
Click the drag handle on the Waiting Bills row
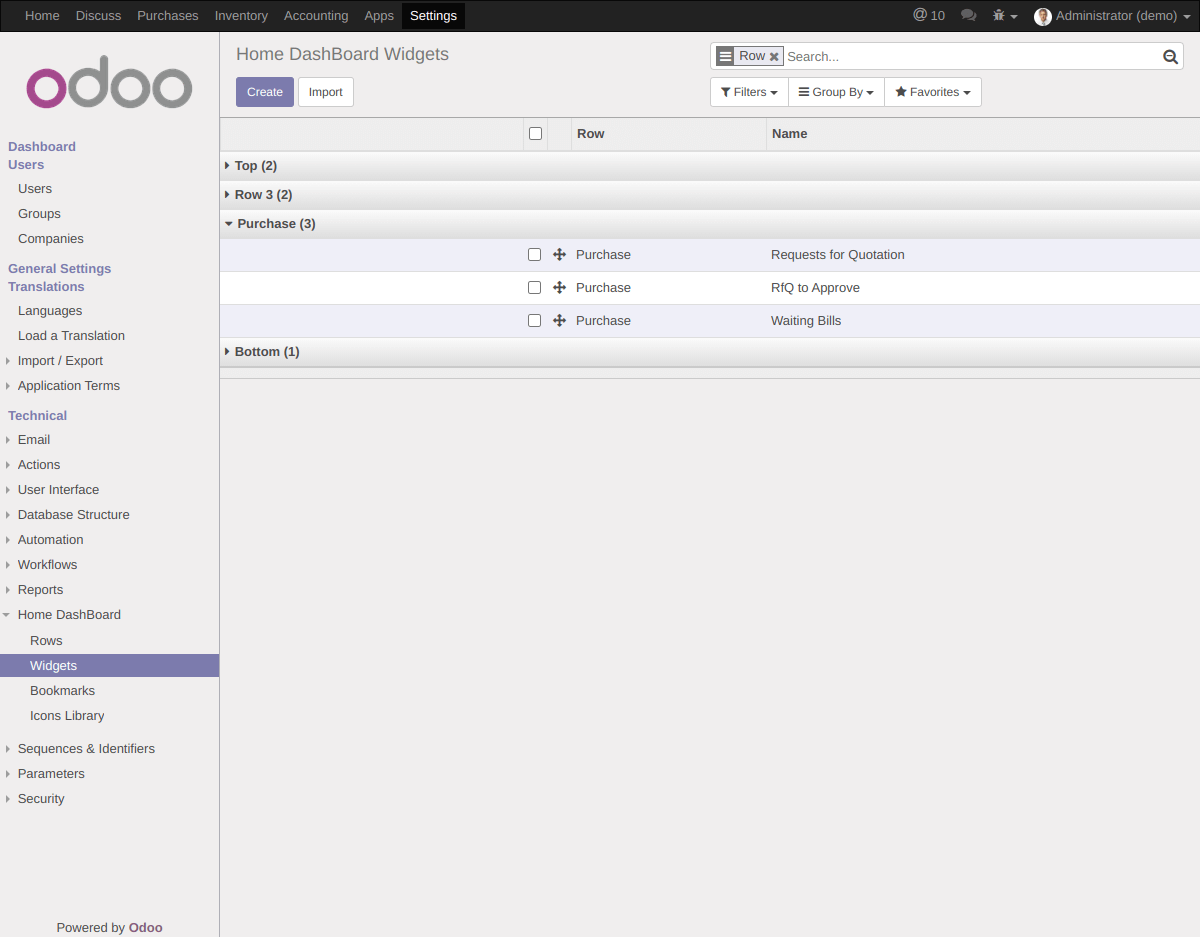tap(559, 320)
